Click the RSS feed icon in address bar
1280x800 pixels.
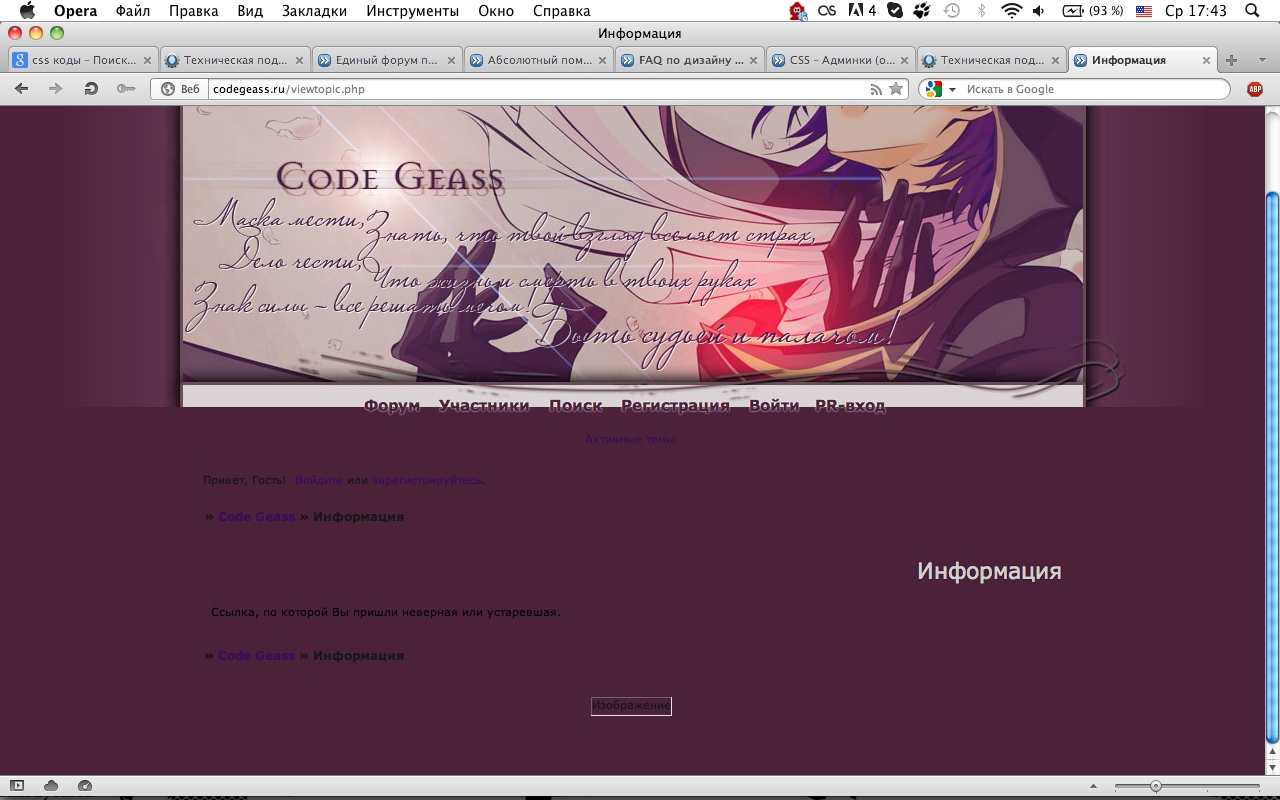point(876,89)
